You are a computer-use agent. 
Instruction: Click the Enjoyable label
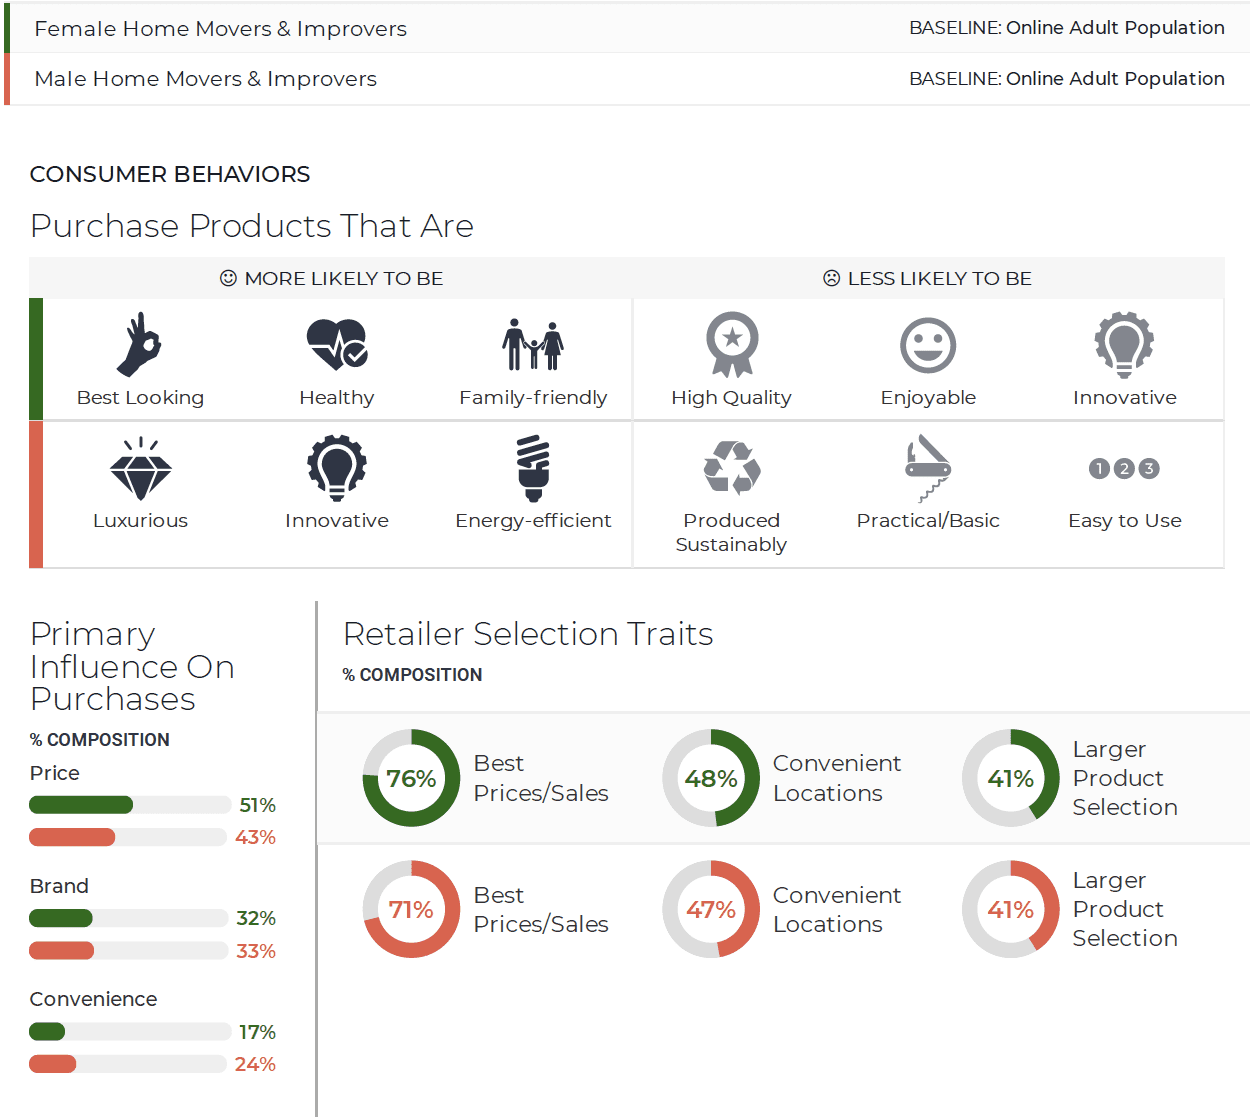coord(928,398)
